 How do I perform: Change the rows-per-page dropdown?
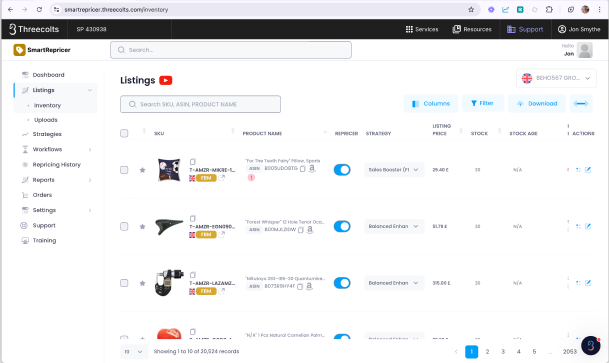click(x=134, y=352)
